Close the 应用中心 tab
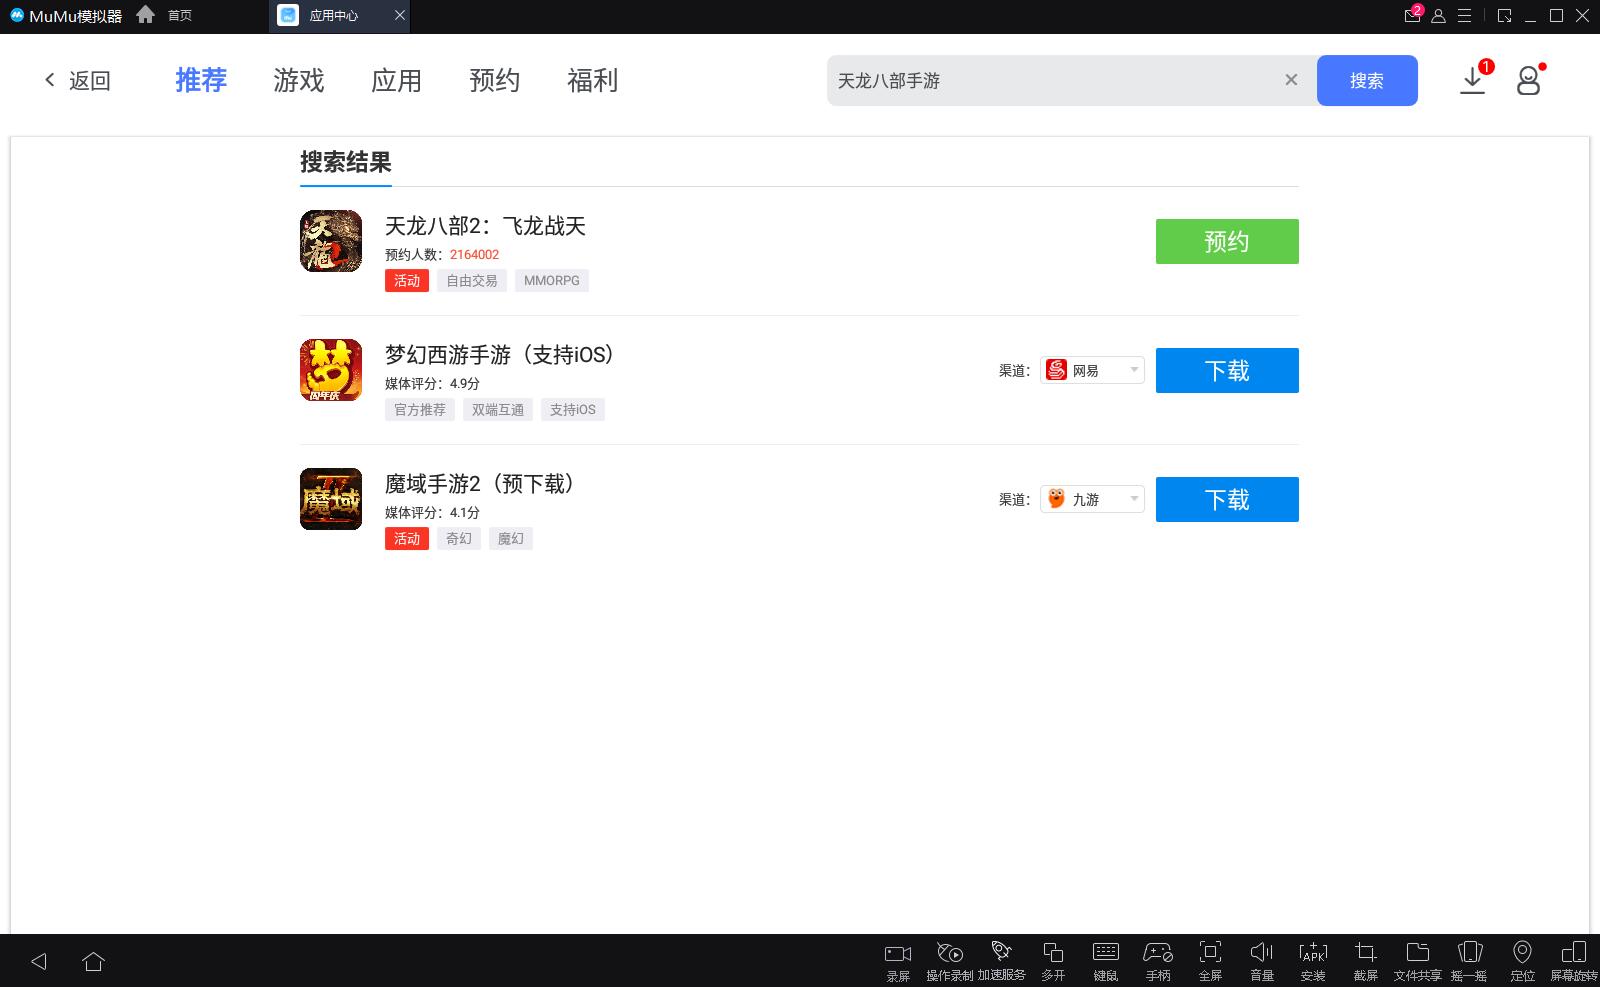This screenshot has width=1600, height=987. coord(399,15)
